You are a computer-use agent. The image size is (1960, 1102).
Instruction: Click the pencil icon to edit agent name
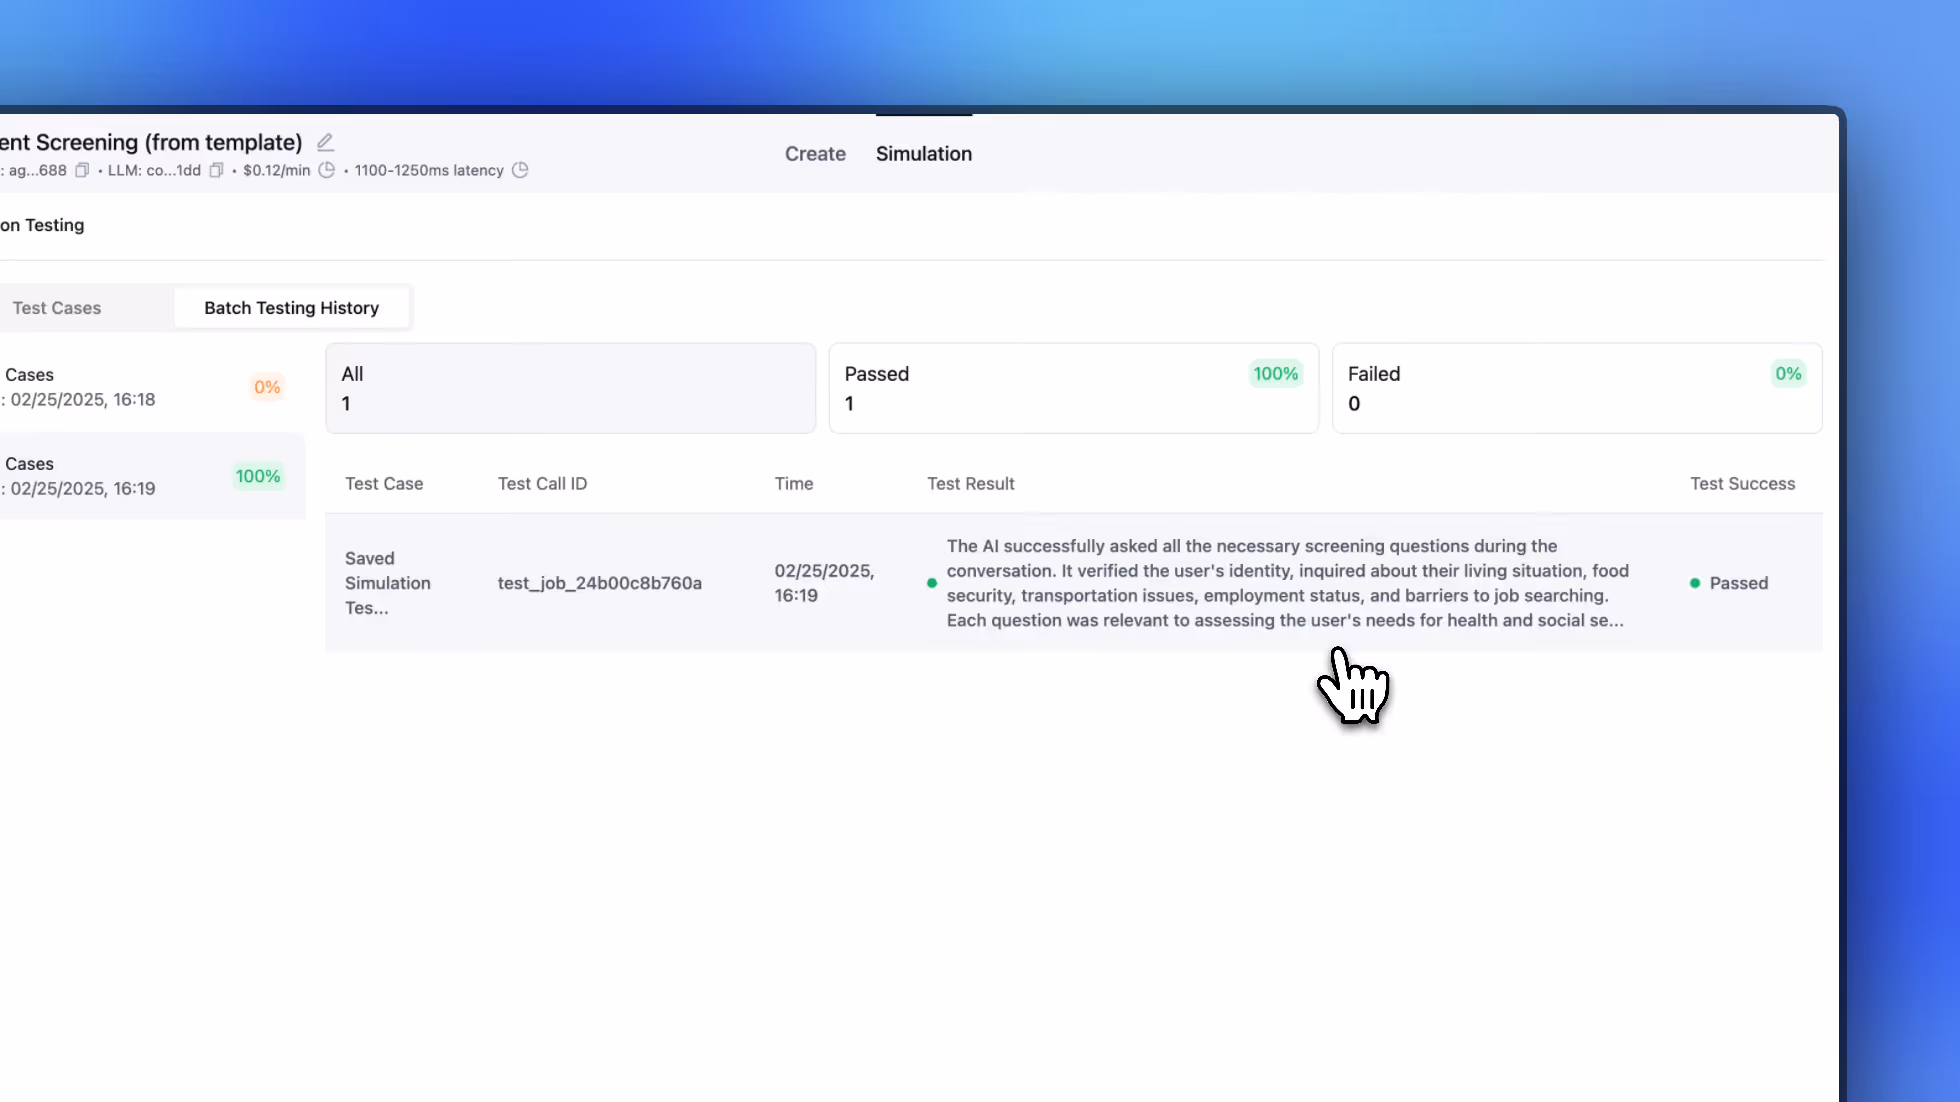(325, 142)
